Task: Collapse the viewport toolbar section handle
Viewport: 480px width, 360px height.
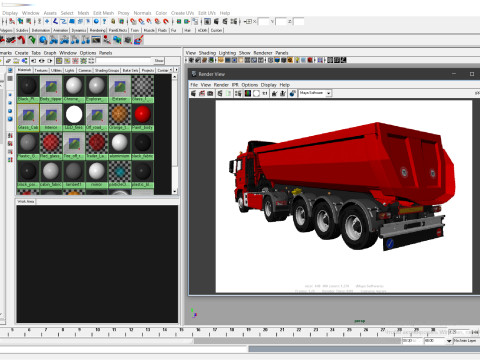Action: [x=185, y=60]
